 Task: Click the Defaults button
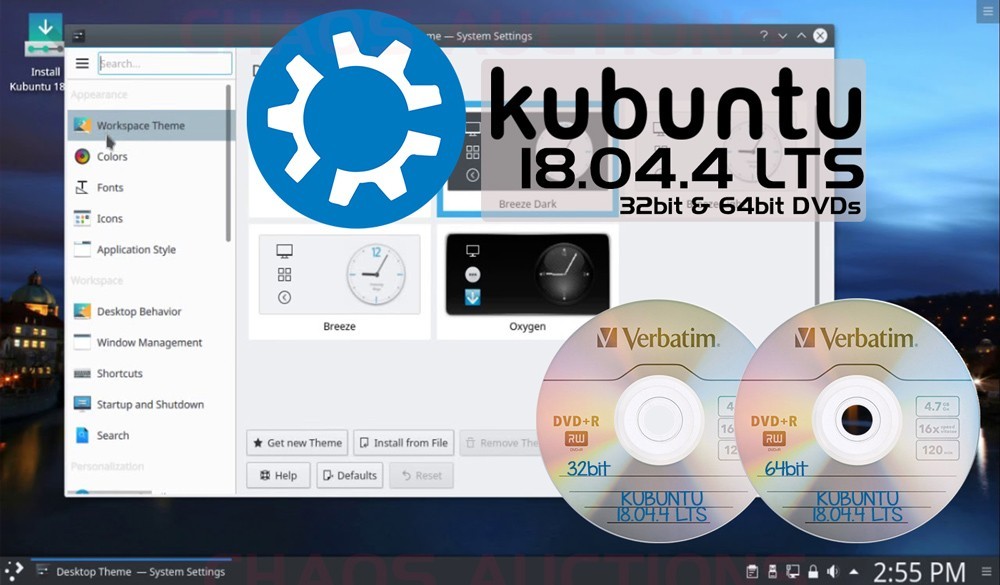click(349, 475)
